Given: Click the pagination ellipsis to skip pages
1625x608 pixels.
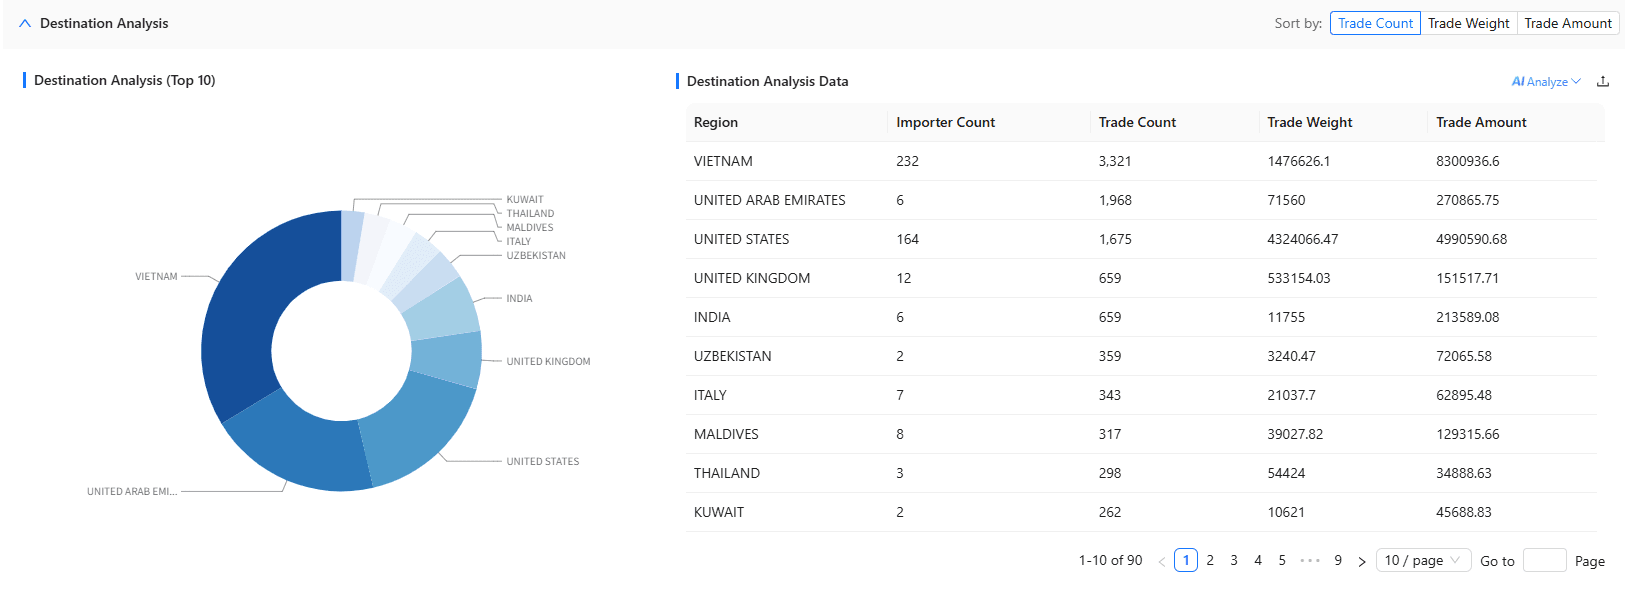Looking at the screenshot, I should point(1310,560).
